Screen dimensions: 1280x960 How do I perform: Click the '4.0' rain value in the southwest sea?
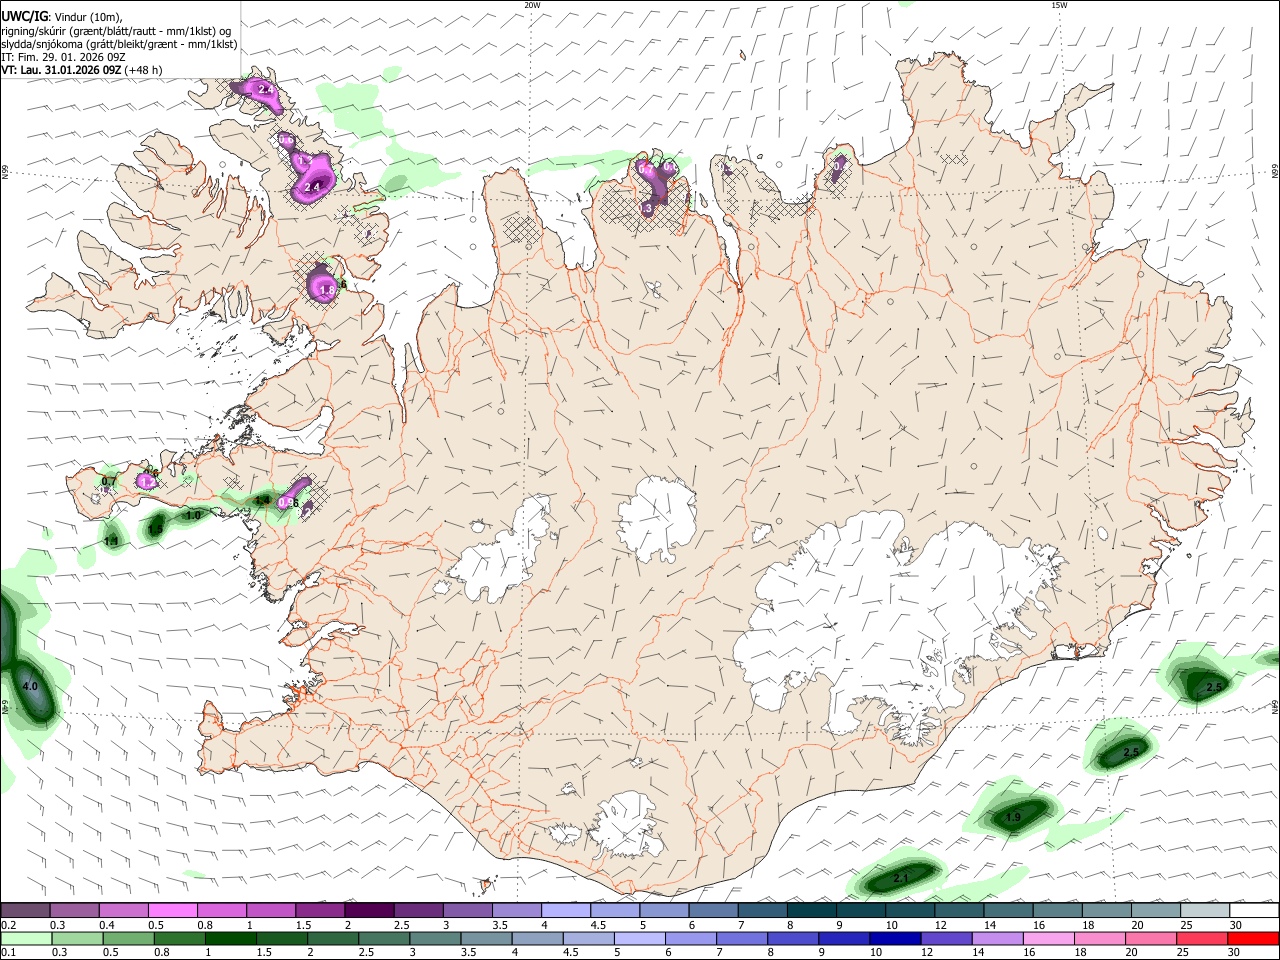[x=30, y=687]
